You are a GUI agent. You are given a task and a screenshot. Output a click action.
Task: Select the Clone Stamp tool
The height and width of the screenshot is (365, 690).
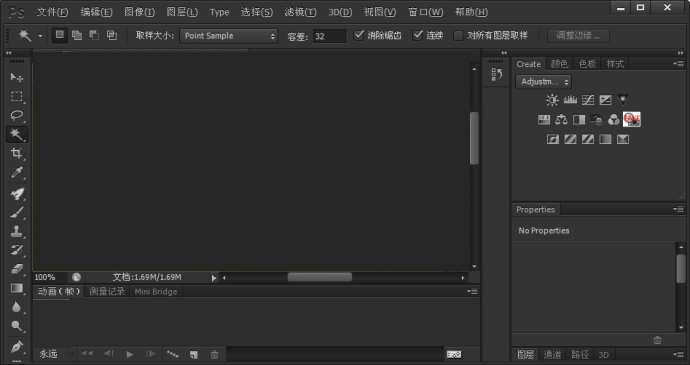point(17,231)
